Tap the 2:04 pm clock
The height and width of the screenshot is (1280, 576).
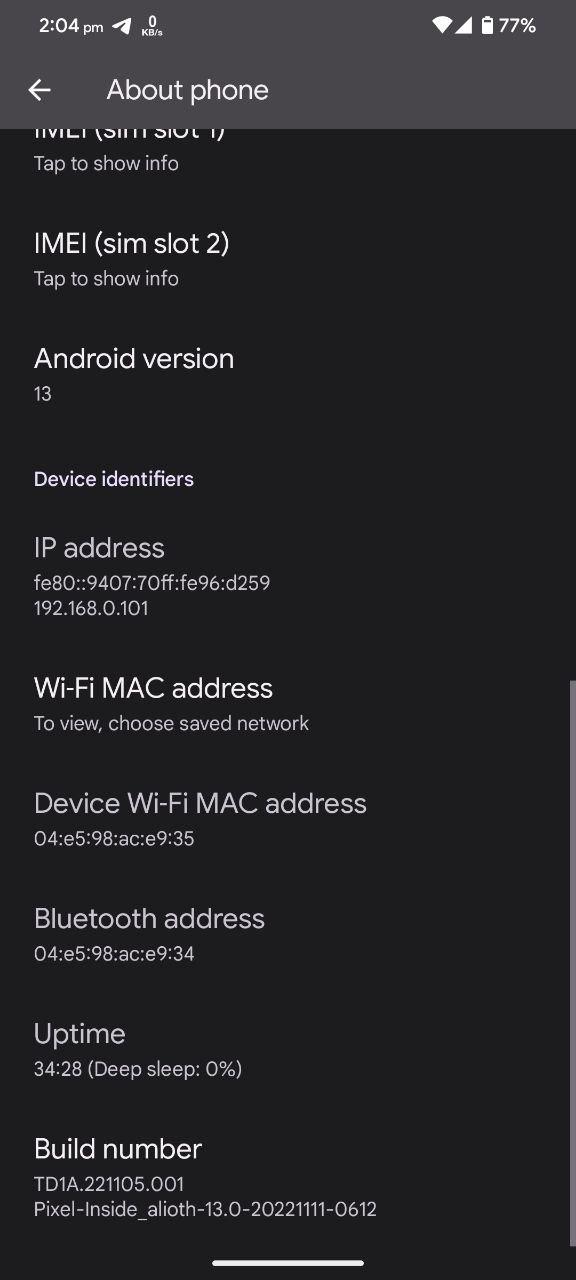pyautogui.click(x=70, y=27)
